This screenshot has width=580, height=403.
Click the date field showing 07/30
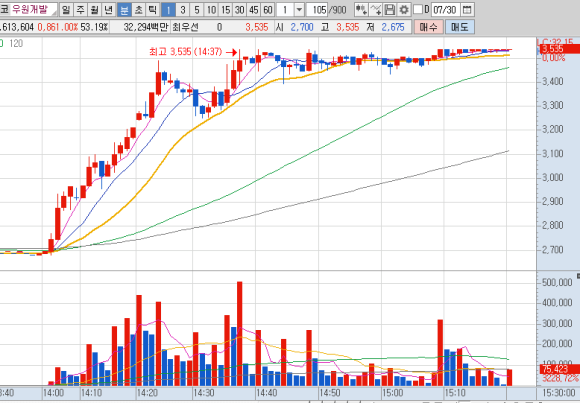coord(446,10)
